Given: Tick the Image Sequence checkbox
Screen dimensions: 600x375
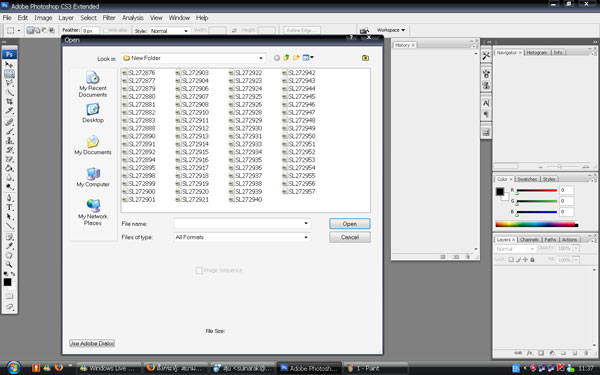Looking at the screenshot, I should tap(199, 271).
